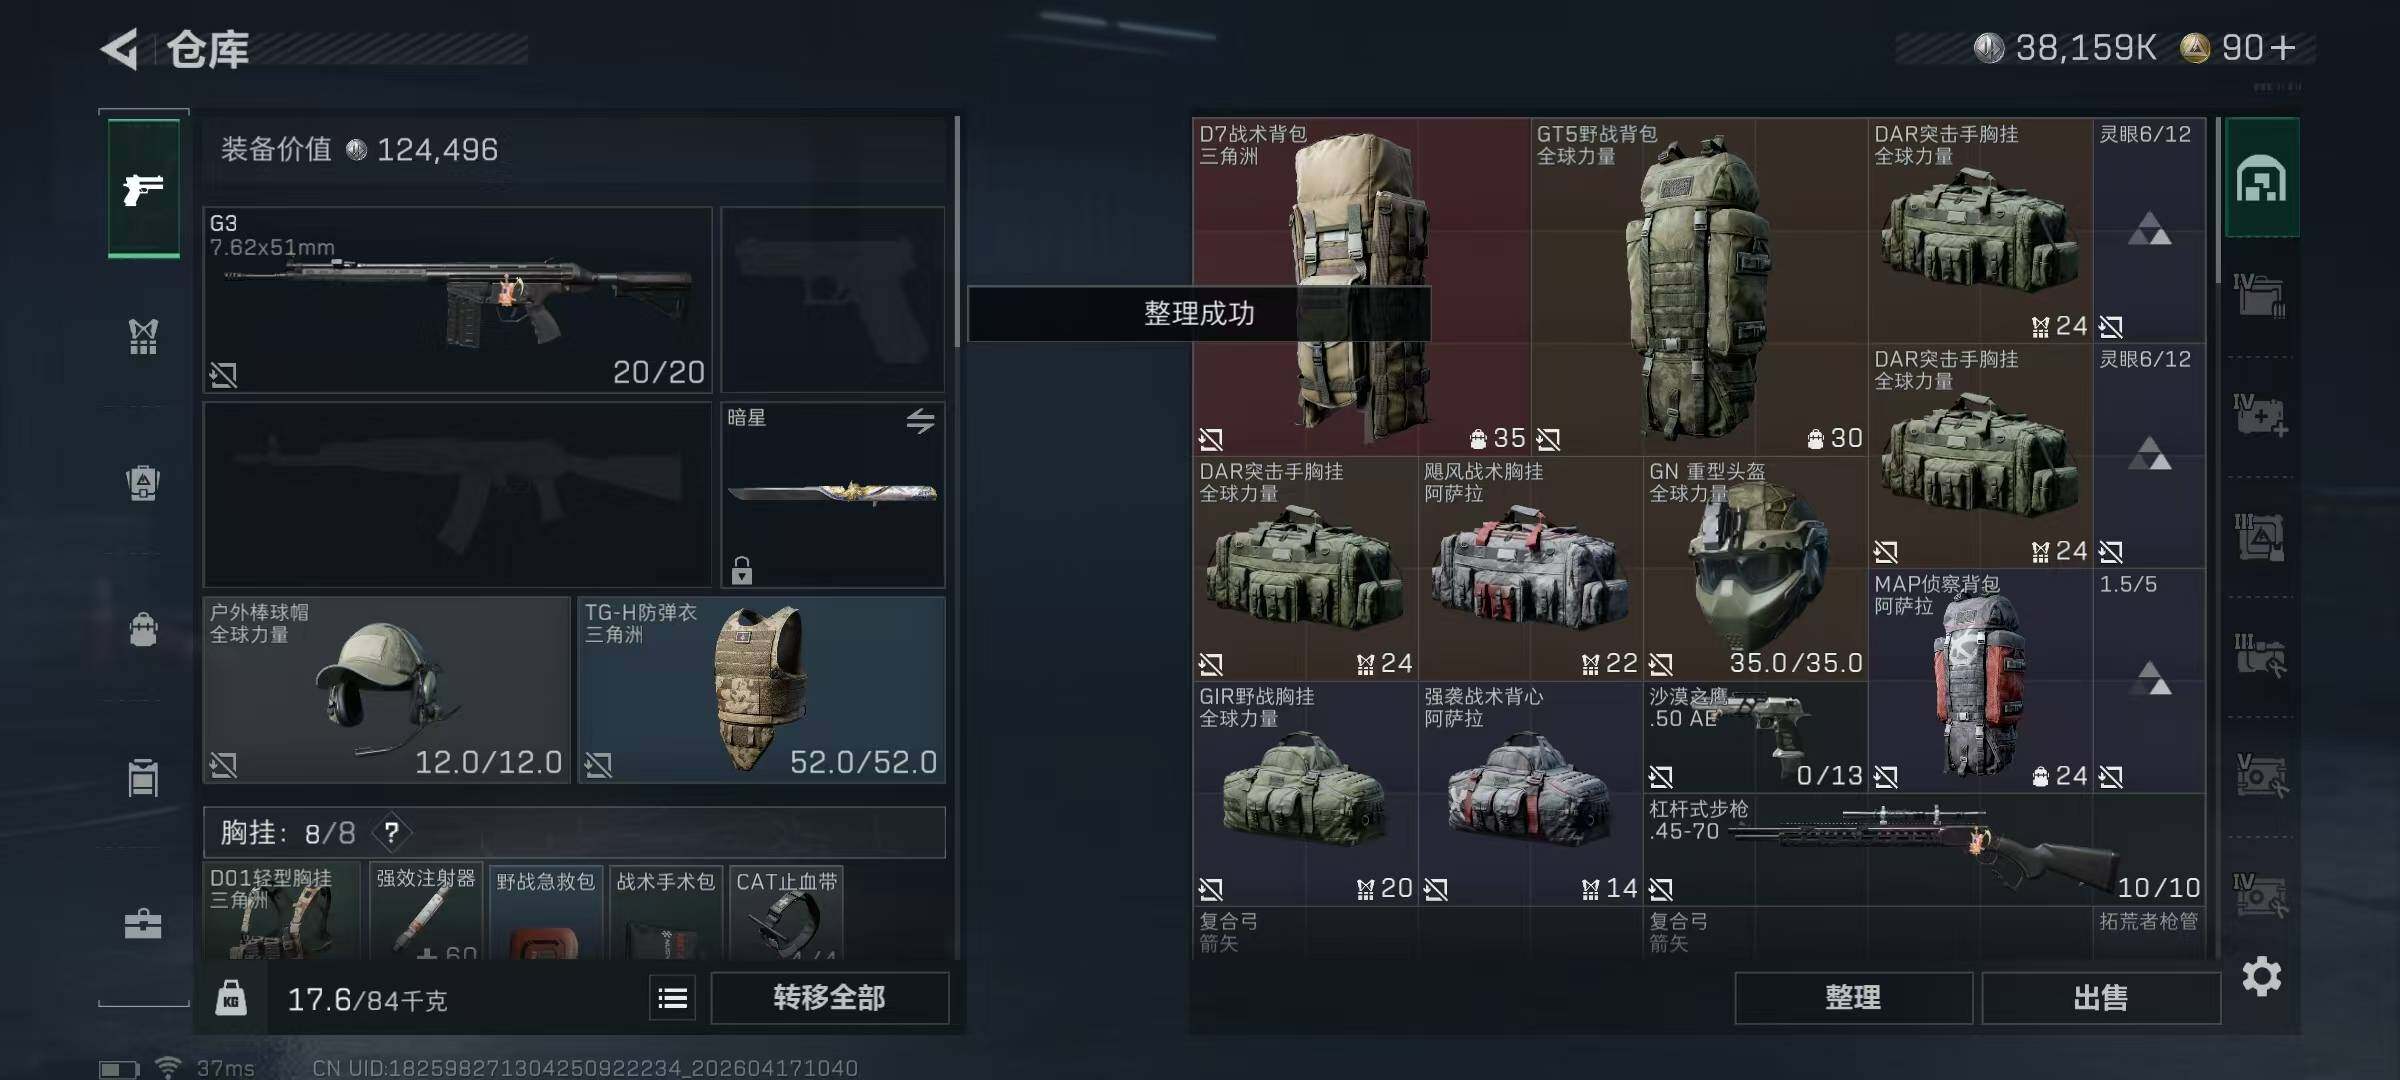Open warehouse settings gear icon

[x=2262, y=976]
